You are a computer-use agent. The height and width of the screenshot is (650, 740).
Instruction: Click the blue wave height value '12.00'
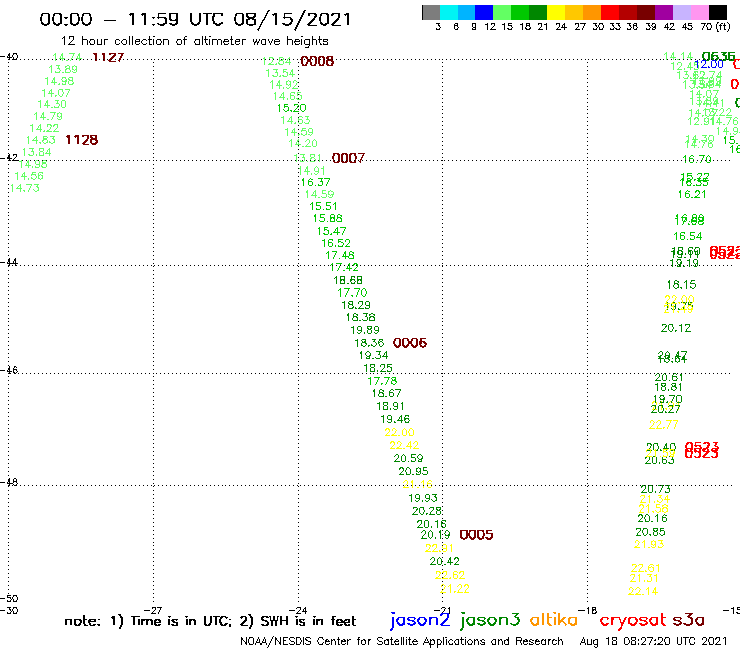(709, 64)
